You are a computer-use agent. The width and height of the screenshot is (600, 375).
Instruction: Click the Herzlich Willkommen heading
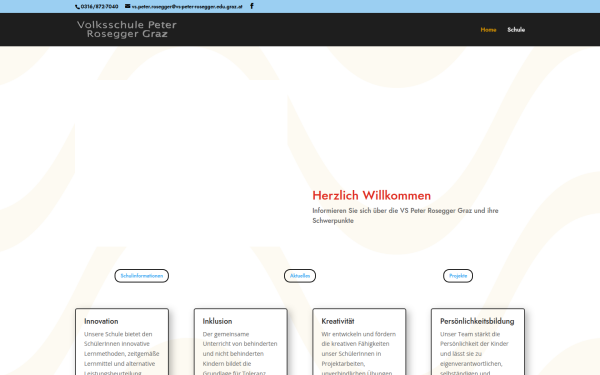coord(372,196)
